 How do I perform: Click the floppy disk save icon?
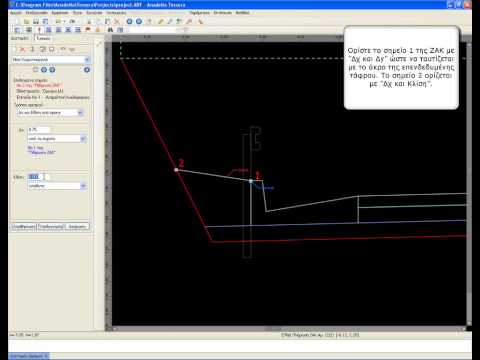click(x=36, y=21)
